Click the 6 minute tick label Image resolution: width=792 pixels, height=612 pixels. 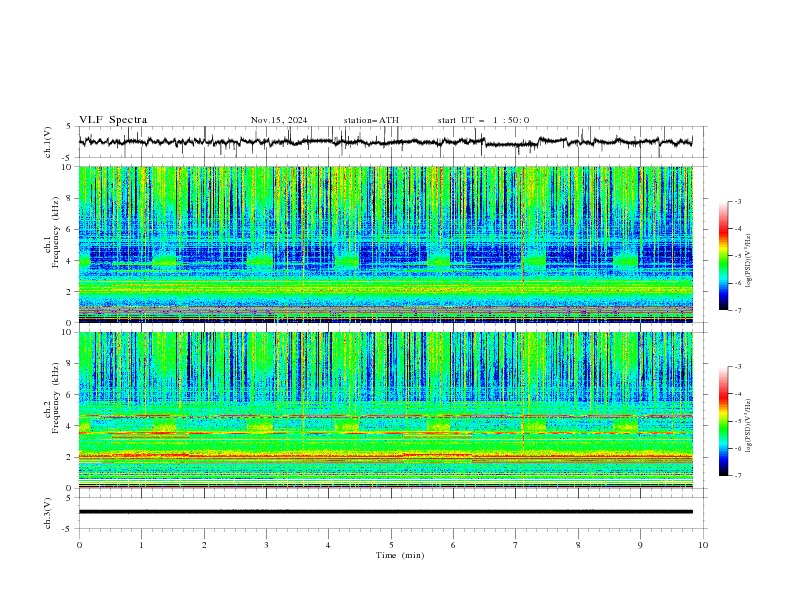pyautogui.click(x=453, y=545)
